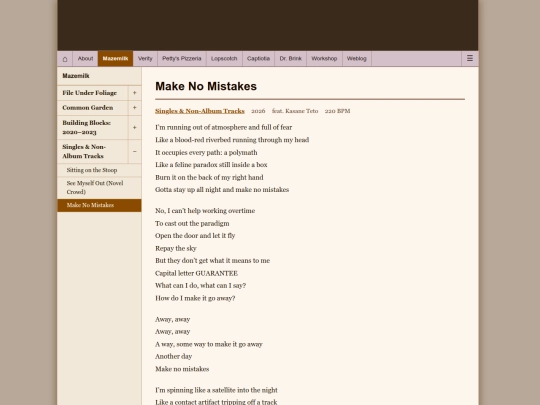This screenshot has height=405, width=540.
Task: Click the Make No Mistakes page heading
Action: click(x=206, y=86)
